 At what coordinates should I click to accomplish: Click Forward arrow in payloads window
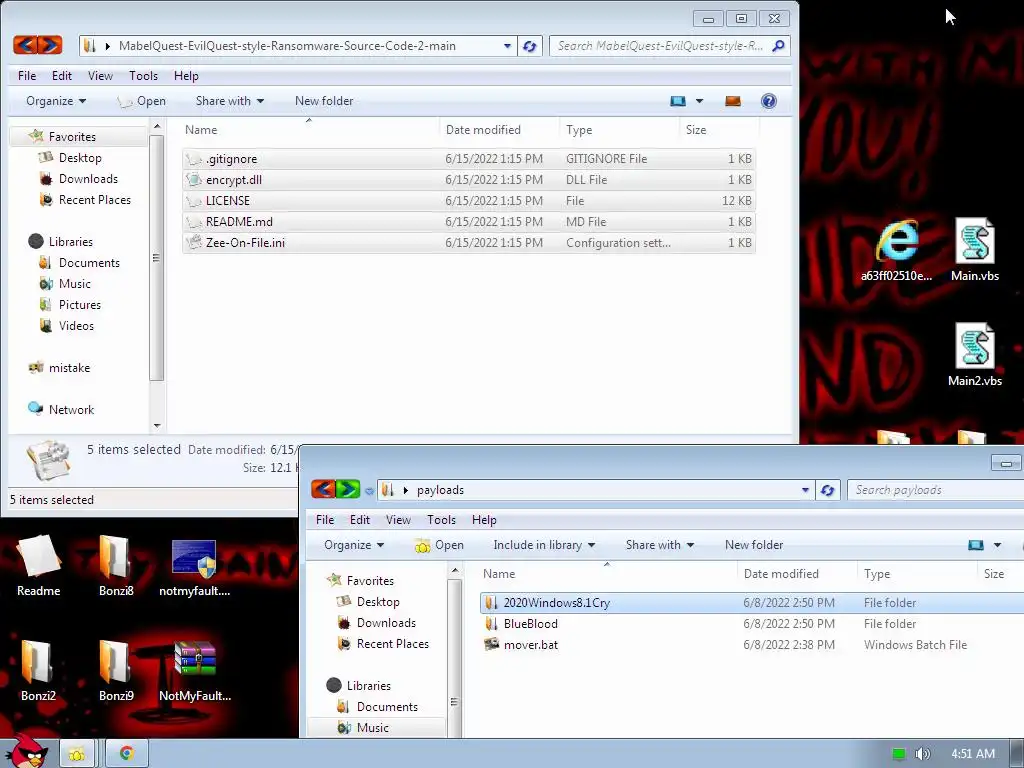348,489
